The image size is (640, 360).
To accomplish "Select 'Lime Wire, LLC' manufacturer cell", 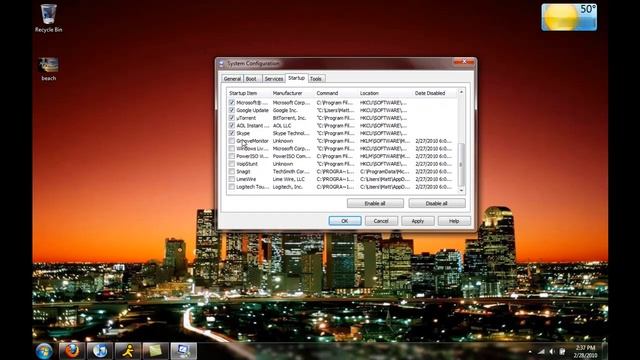I will point(289,179).
